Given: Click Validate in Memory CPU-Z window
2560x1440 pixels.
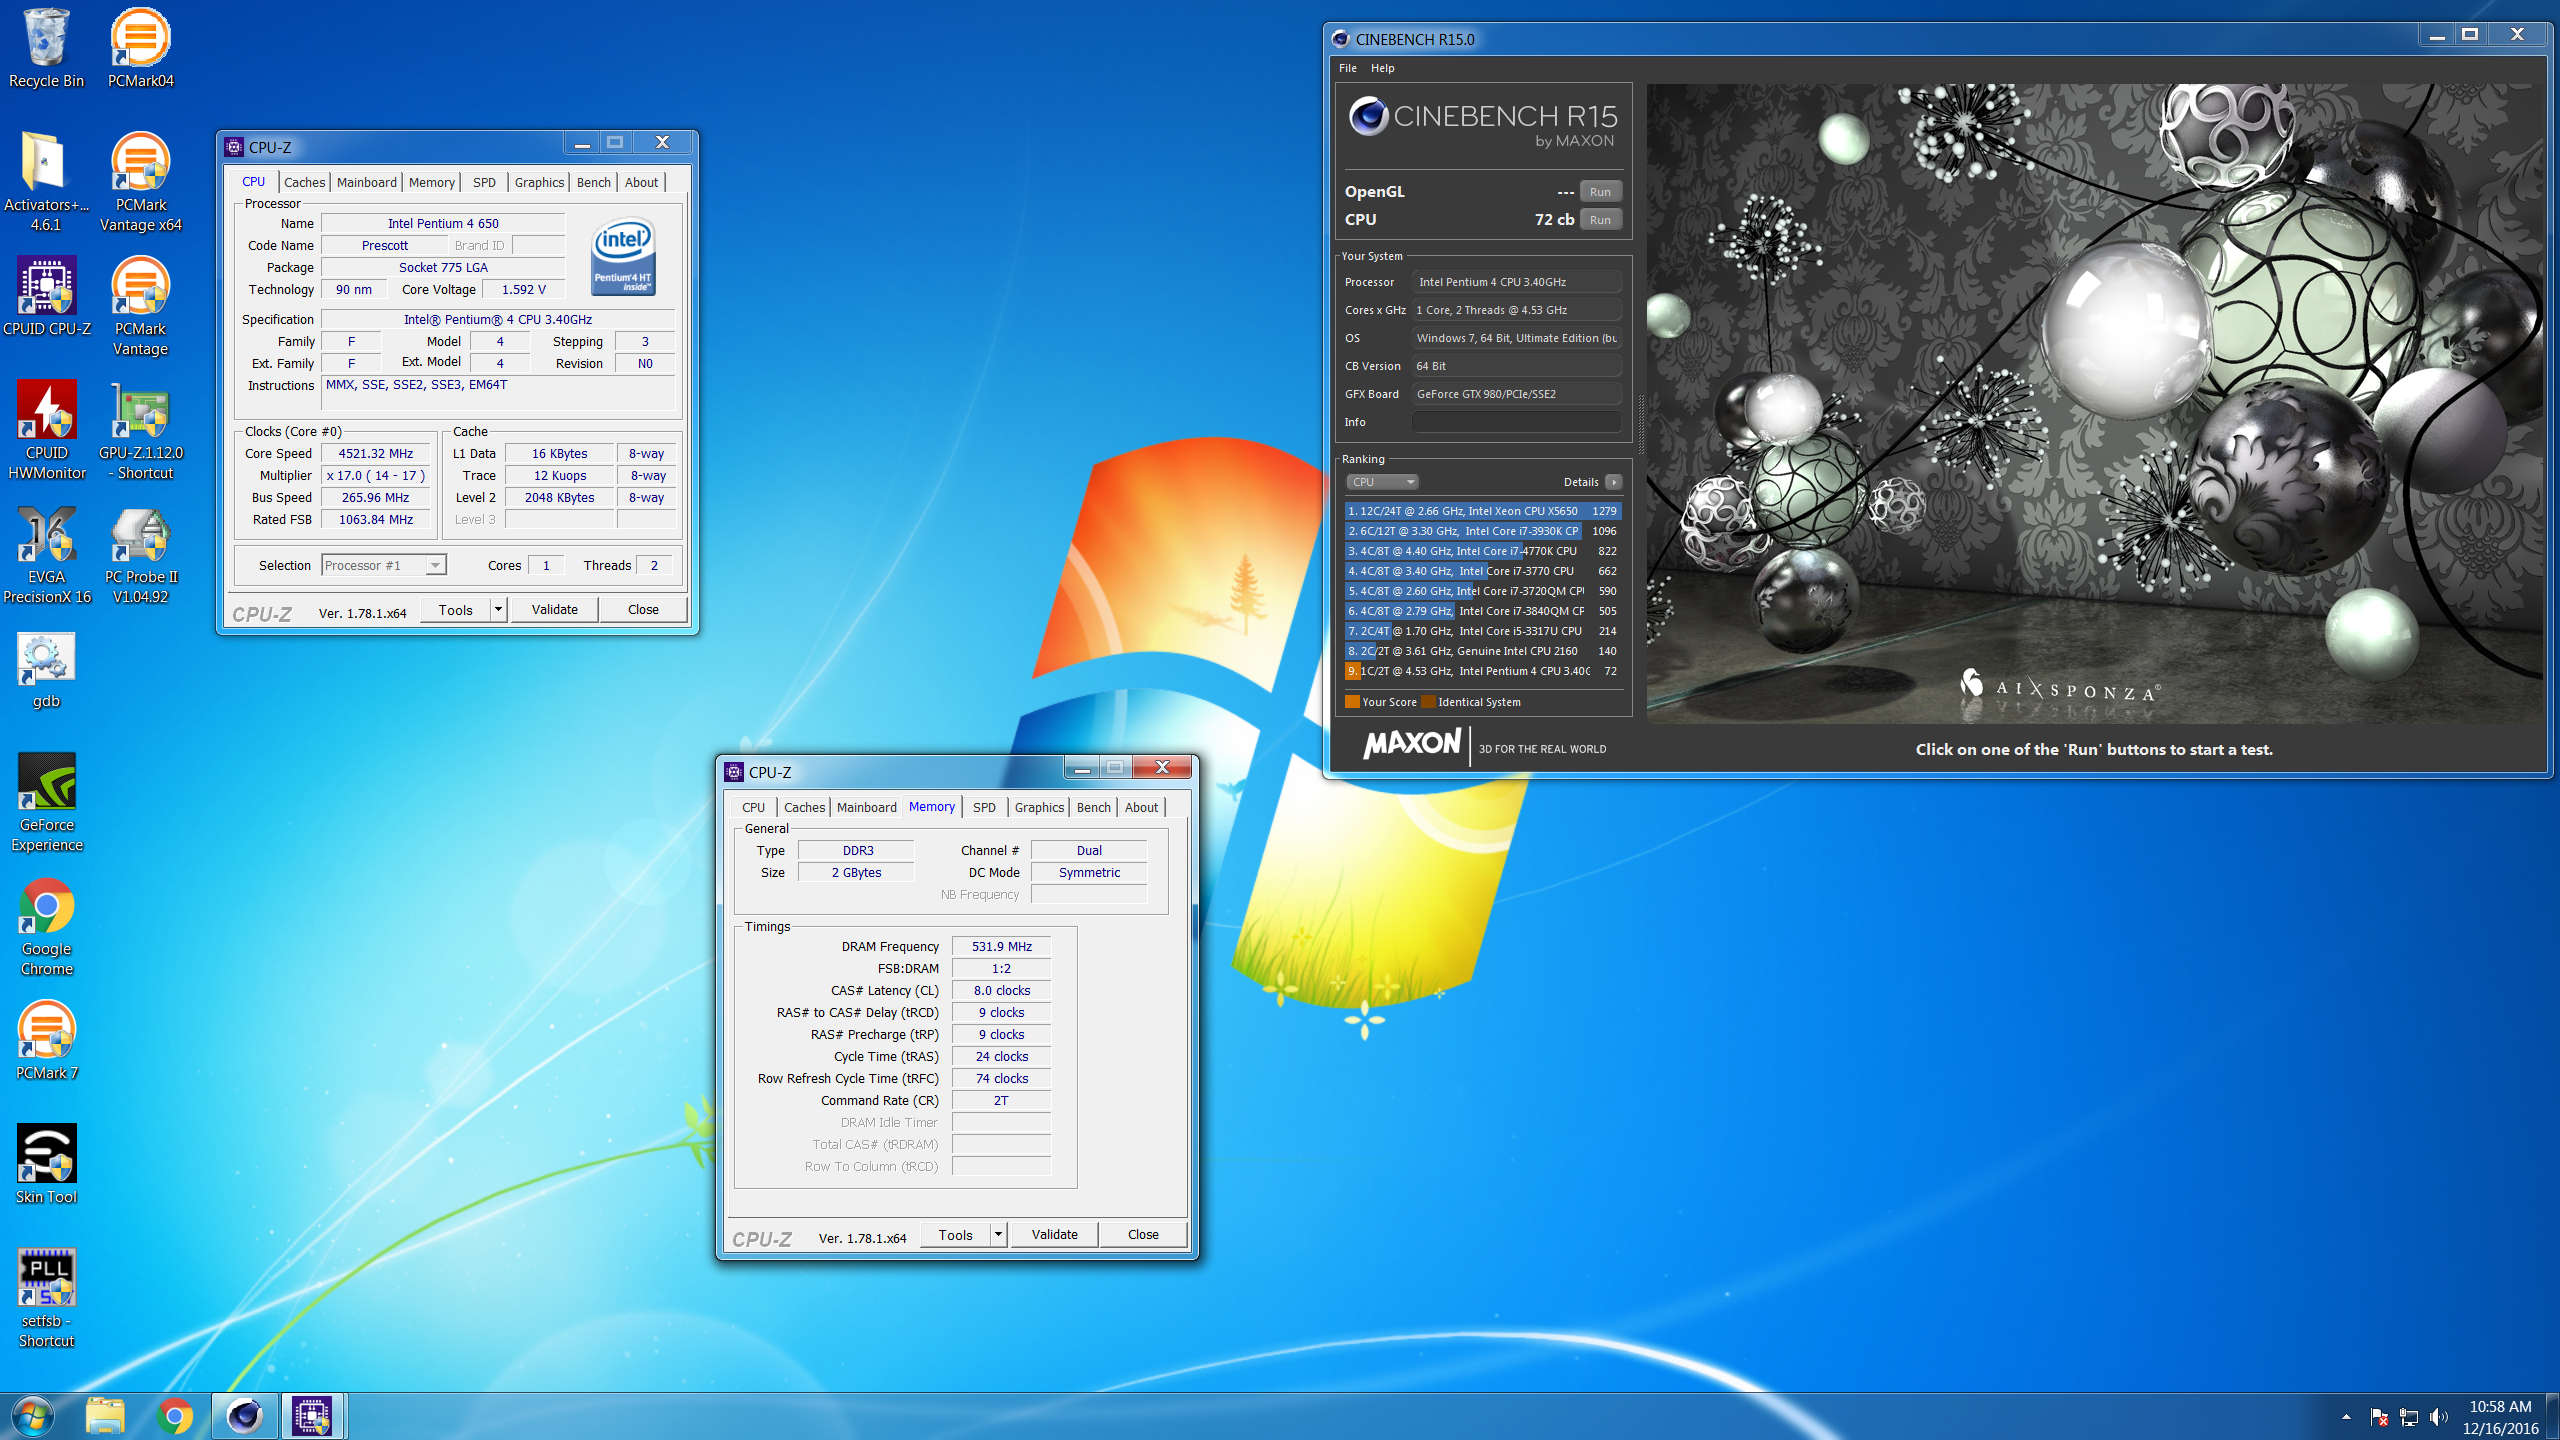Looking at the screenshot, I should [x=1054, y=1234].
